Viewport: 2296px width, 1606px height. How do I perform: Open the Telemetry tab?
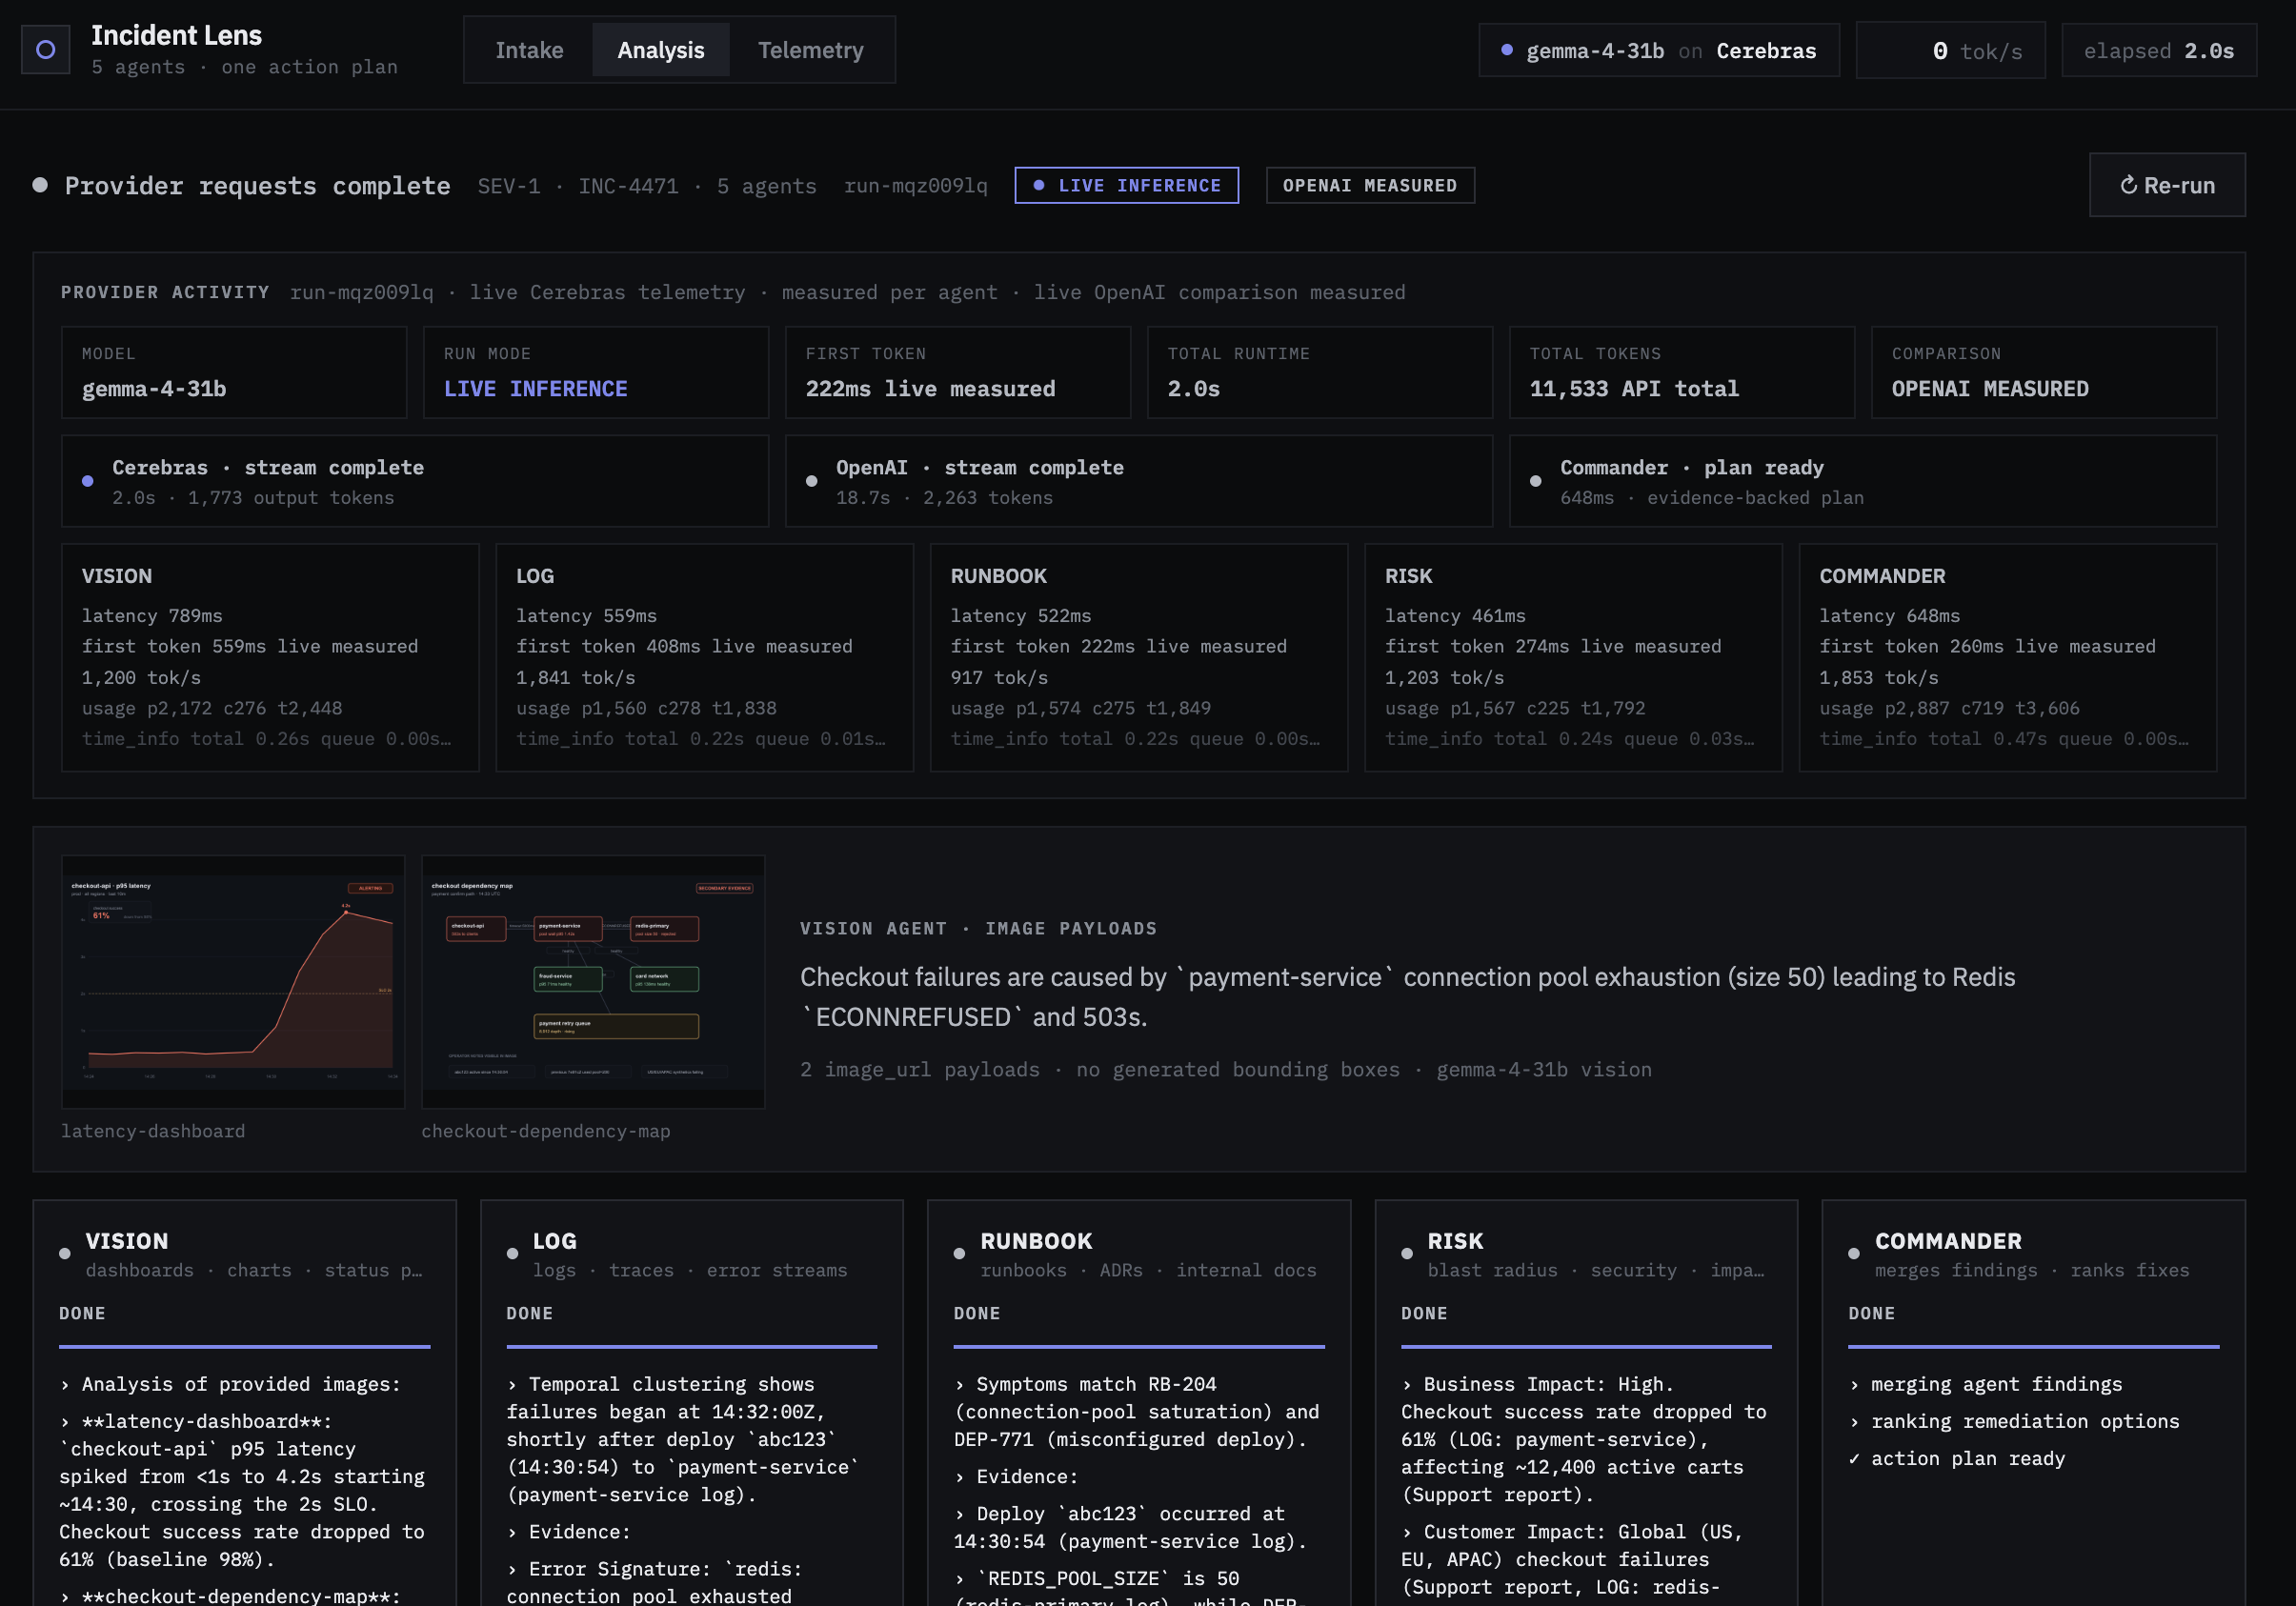point(810,50)
